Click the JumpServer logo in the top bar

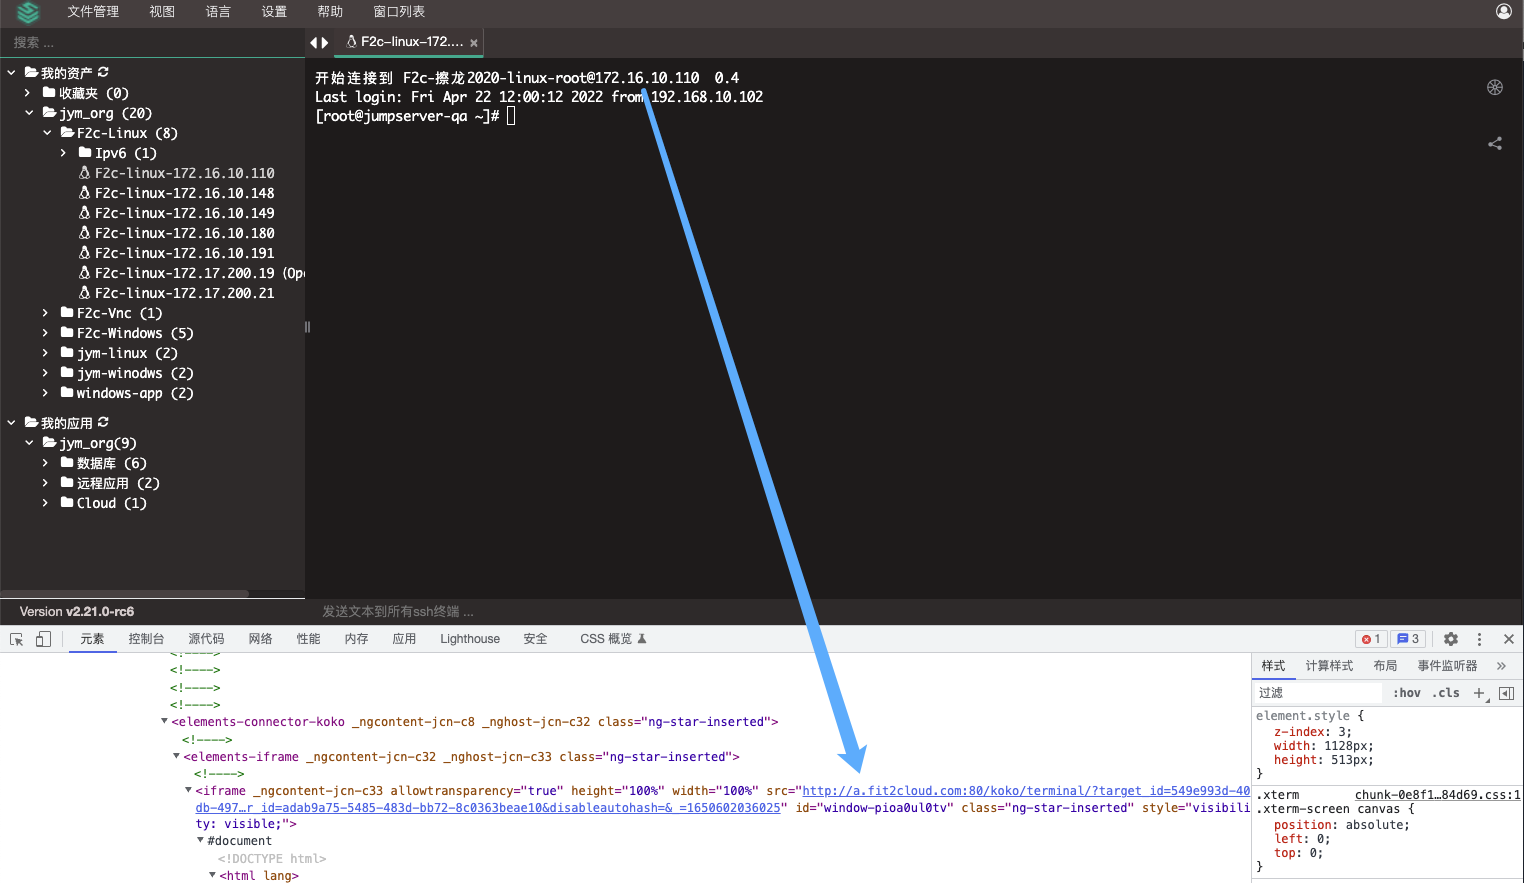pos(27,13)
